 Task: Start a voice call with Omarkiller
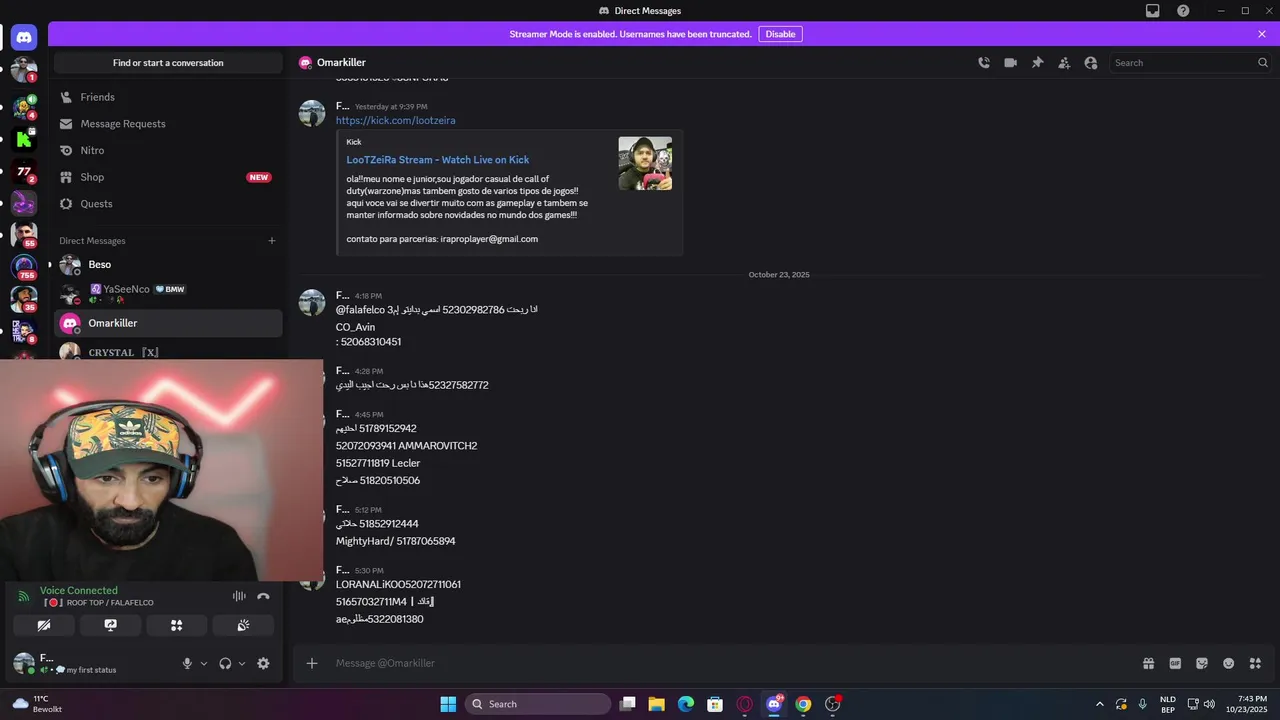(x=984, y=62)
